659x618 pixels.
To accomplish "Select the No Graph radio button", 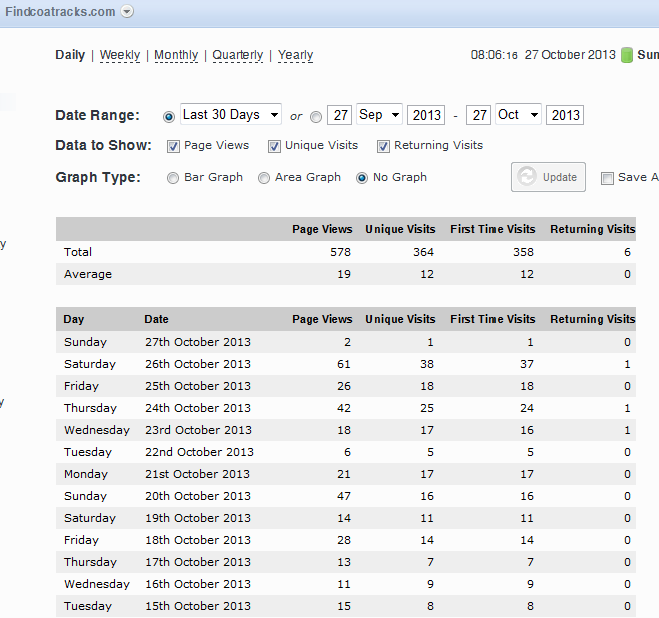I will point(362,178).
